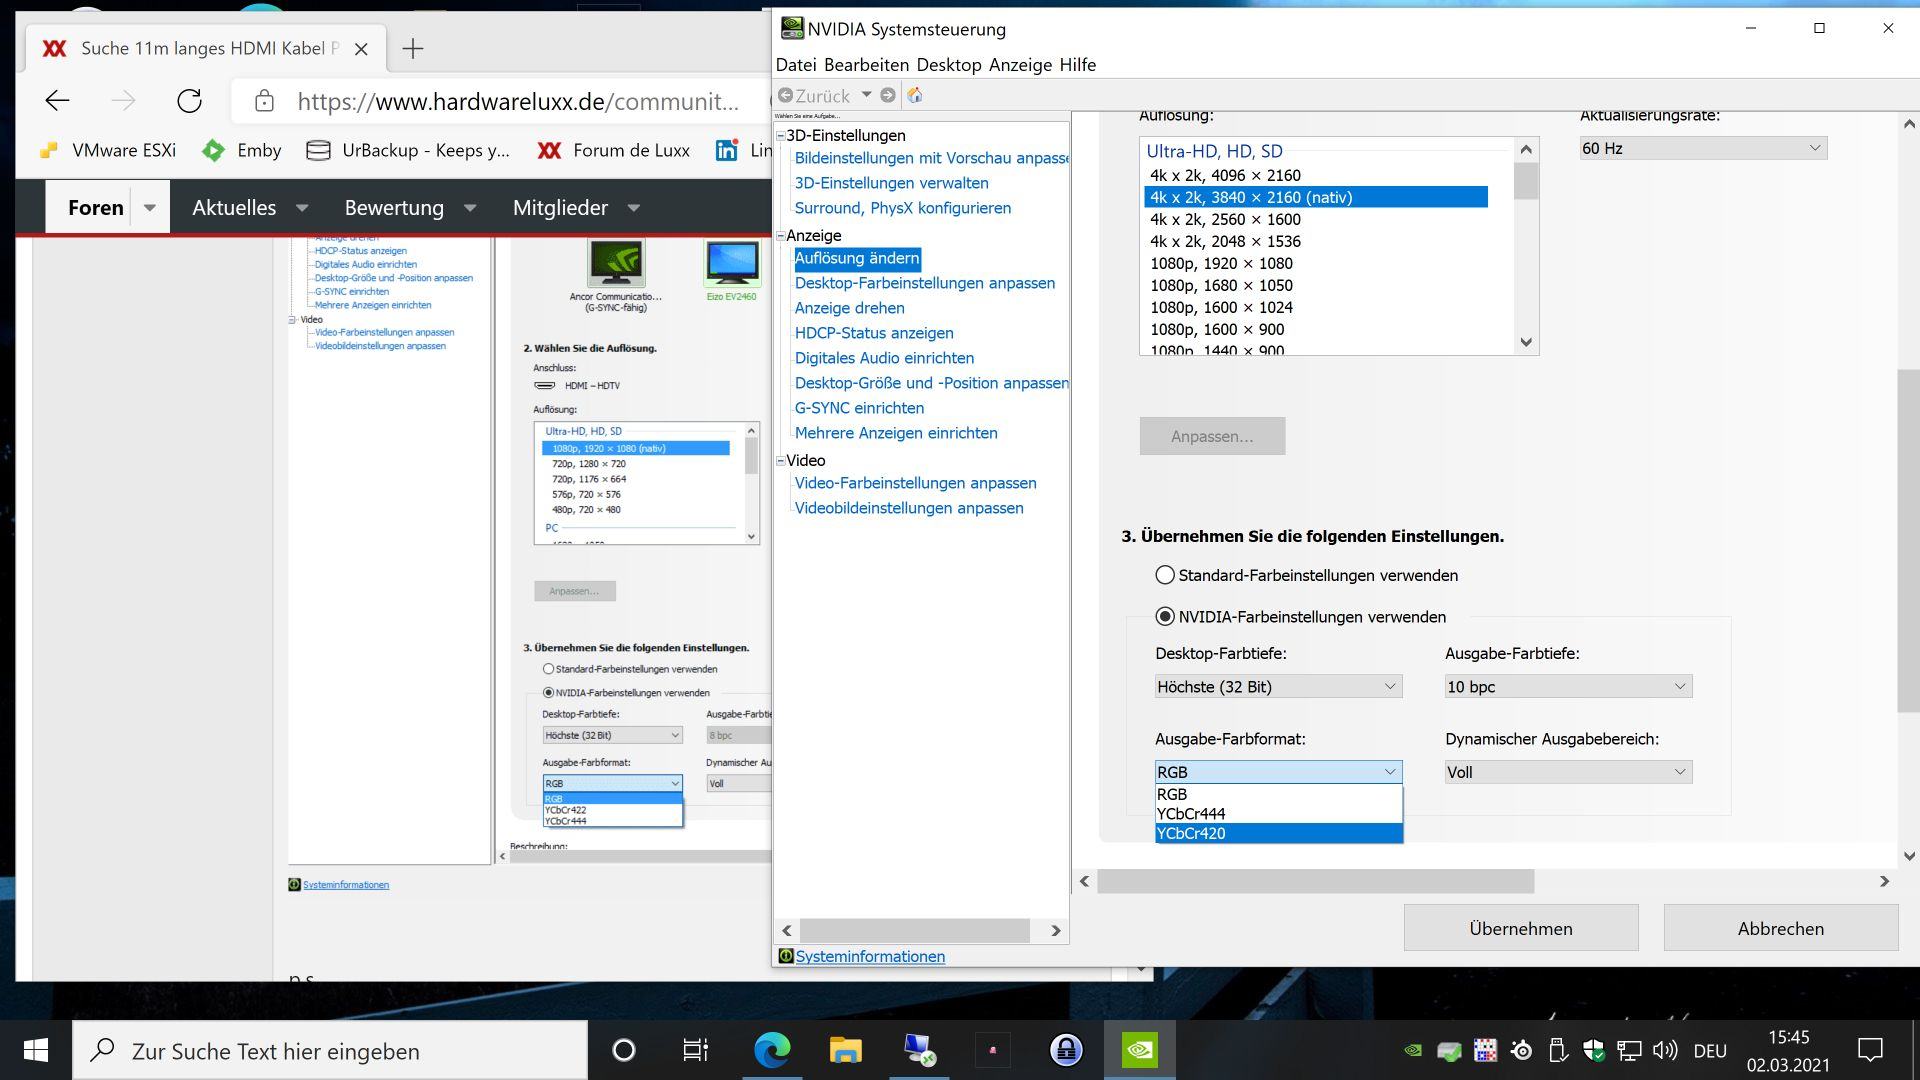The width and height of the screenshot is (1920, 1080).
Task: Open Mehrere Anzeigen einrichten
Action: [x=895, y=433]
